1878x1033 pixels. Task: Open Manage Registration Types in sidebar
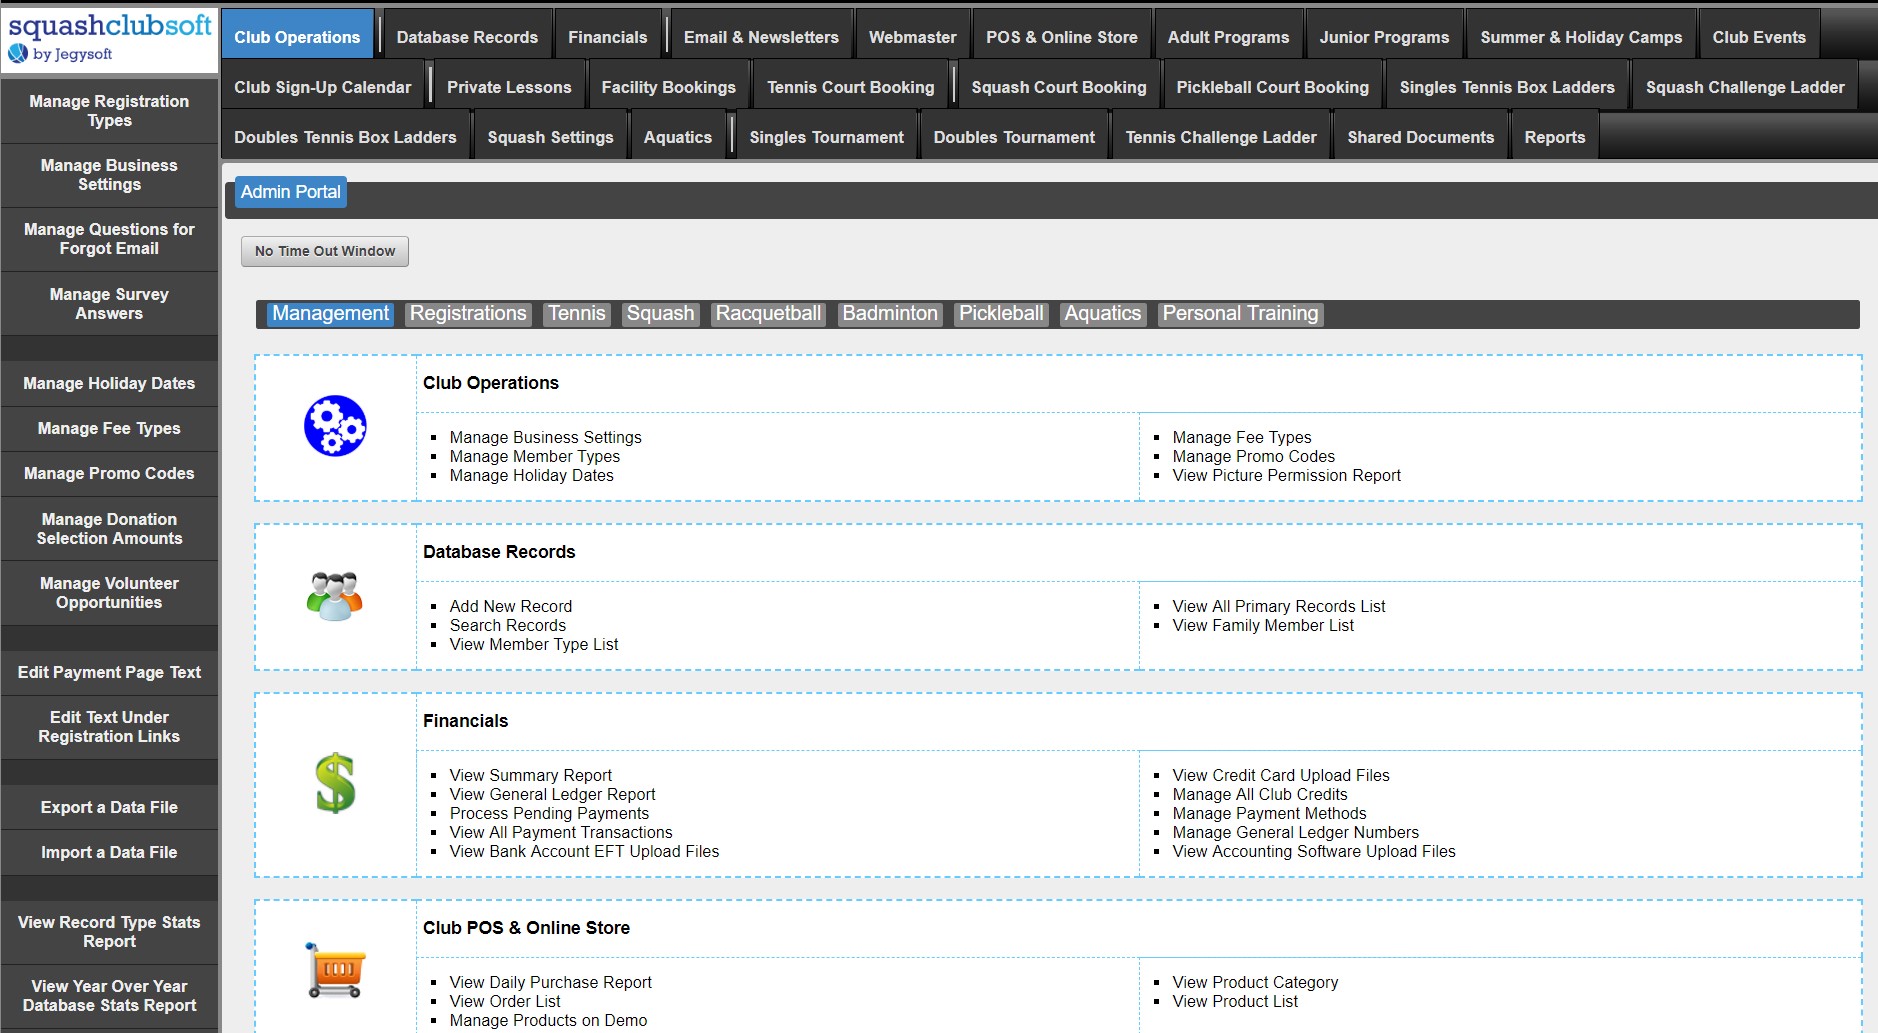pos(109,111)
